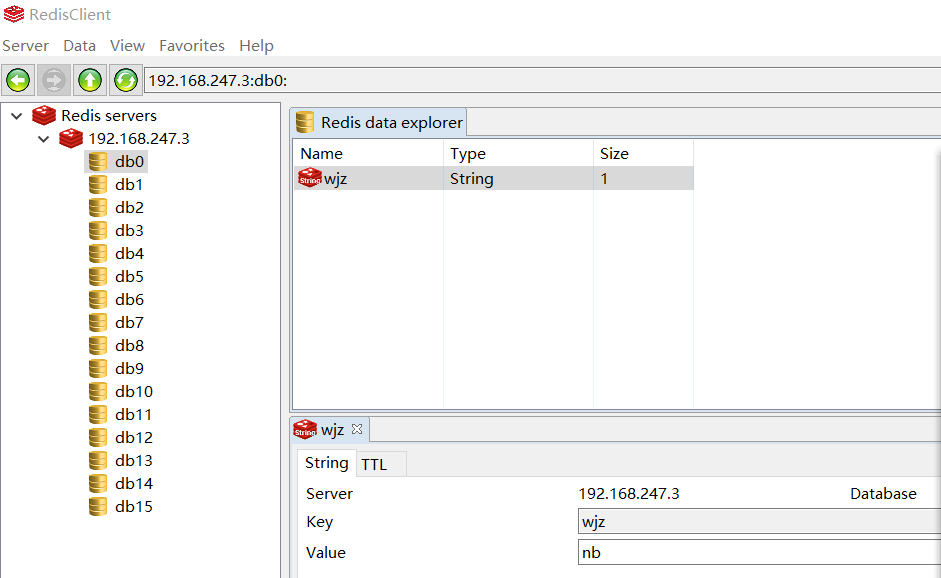Open the Help menu
This screenshot has height=578, width=941.
coord(256,46)
